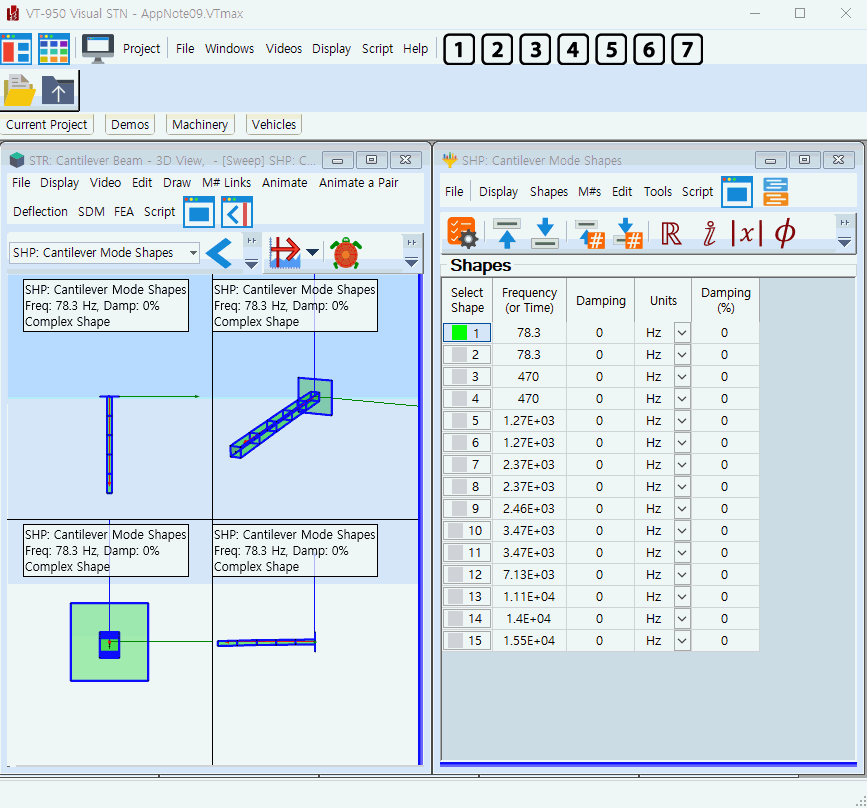Click the colorful tiled windows icon
The height and width of the screenshot is (808, 867).
click(x=54, y=49)
